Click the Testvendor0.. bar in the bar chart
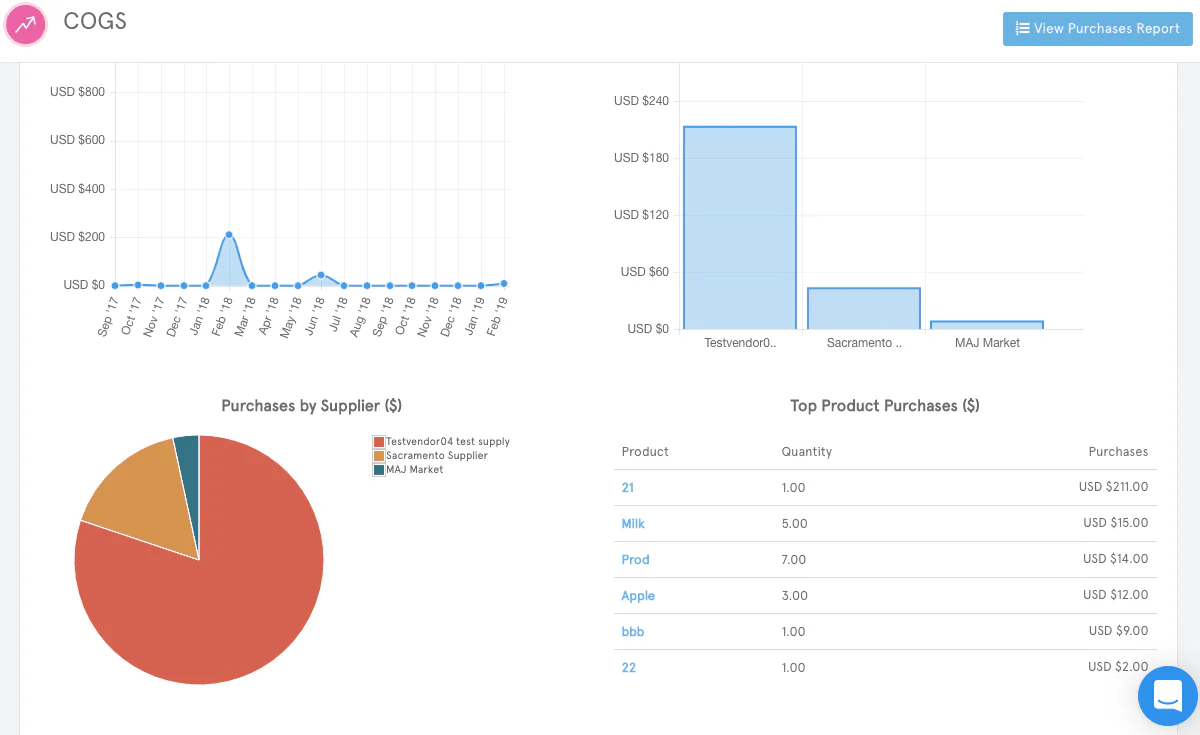This screenshot has width=1200, height=735. tap(740, 228)
